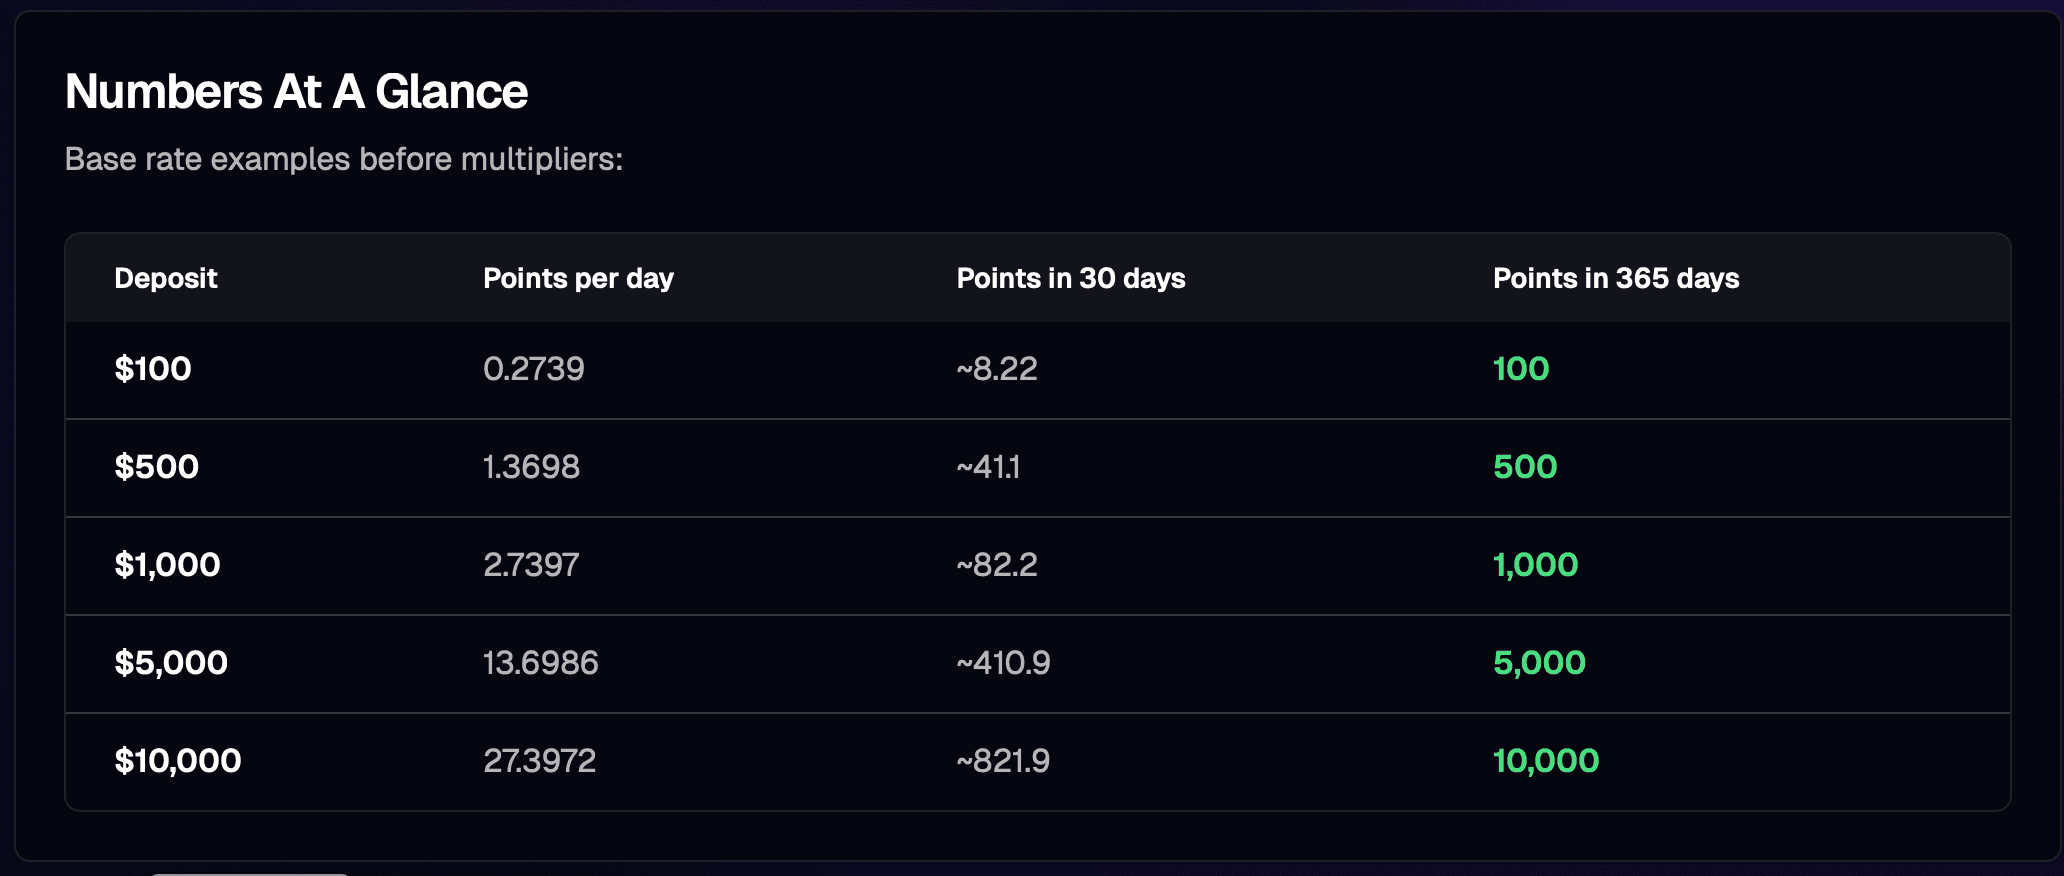Click the $1,000 deposit cell
The image size is (2064, 876).
click(167, 565)
